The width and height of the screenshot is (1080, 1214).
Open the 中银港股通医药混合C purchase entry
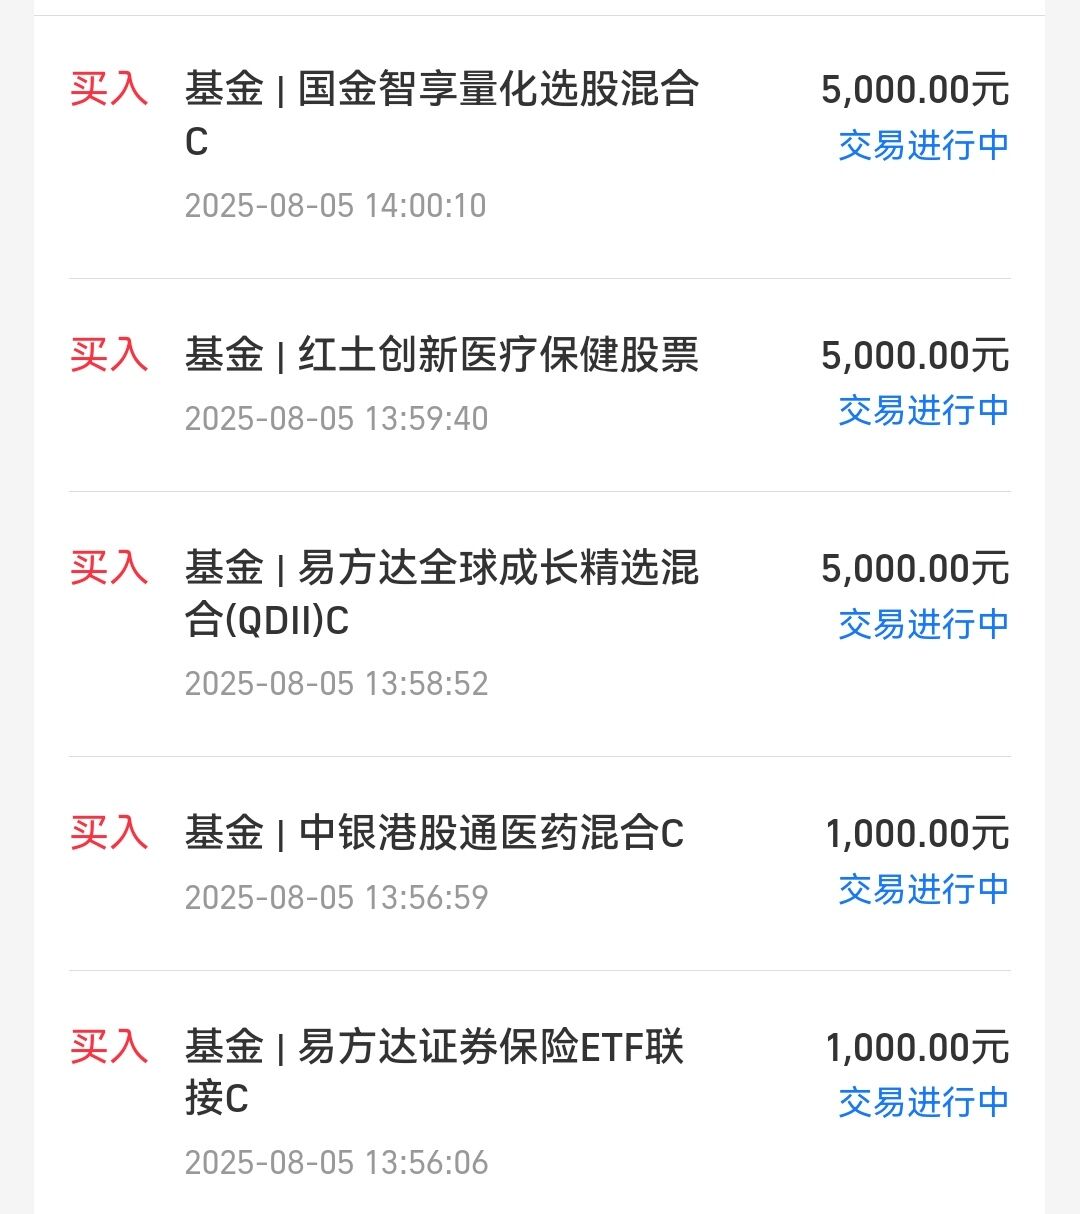click(x=540, y=864)
